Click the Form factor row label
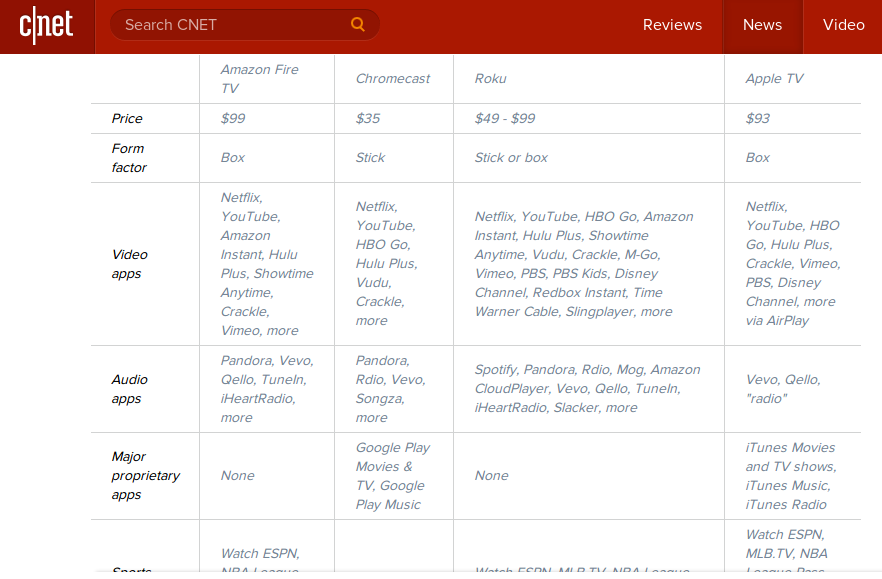 click(x=129, y=158)
